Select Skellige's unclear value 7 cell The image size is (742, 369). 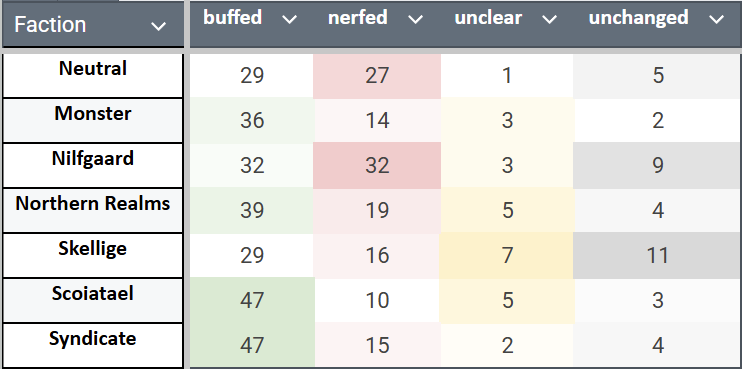(507, 255)
